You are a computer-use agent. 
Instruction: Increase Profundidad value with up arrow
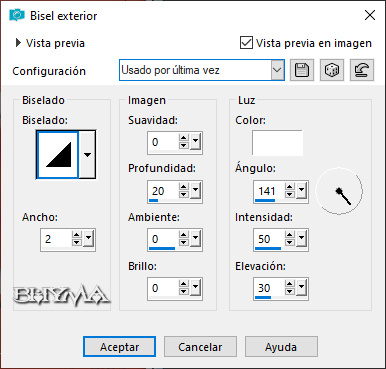(x=184, y=187)
